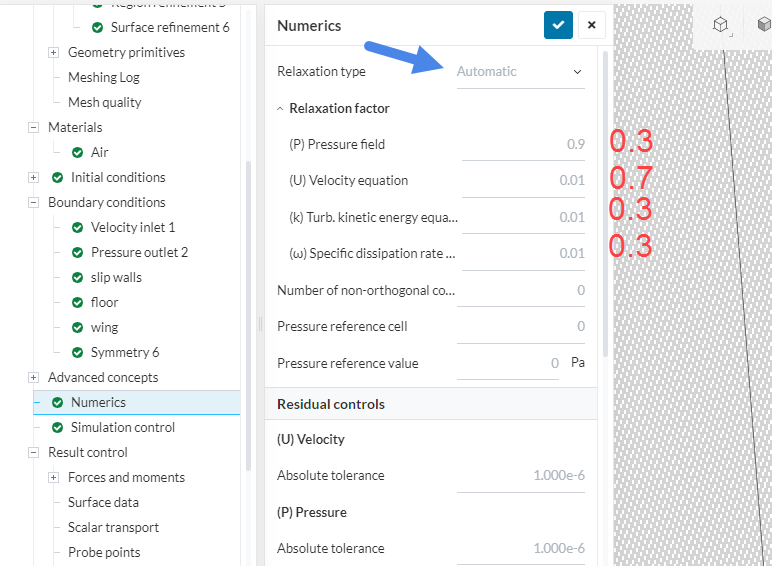Click the green check beside Simulation control
The width and height of the screenshot is (772, 566).
pyautogui.click(x=58, y=427)
